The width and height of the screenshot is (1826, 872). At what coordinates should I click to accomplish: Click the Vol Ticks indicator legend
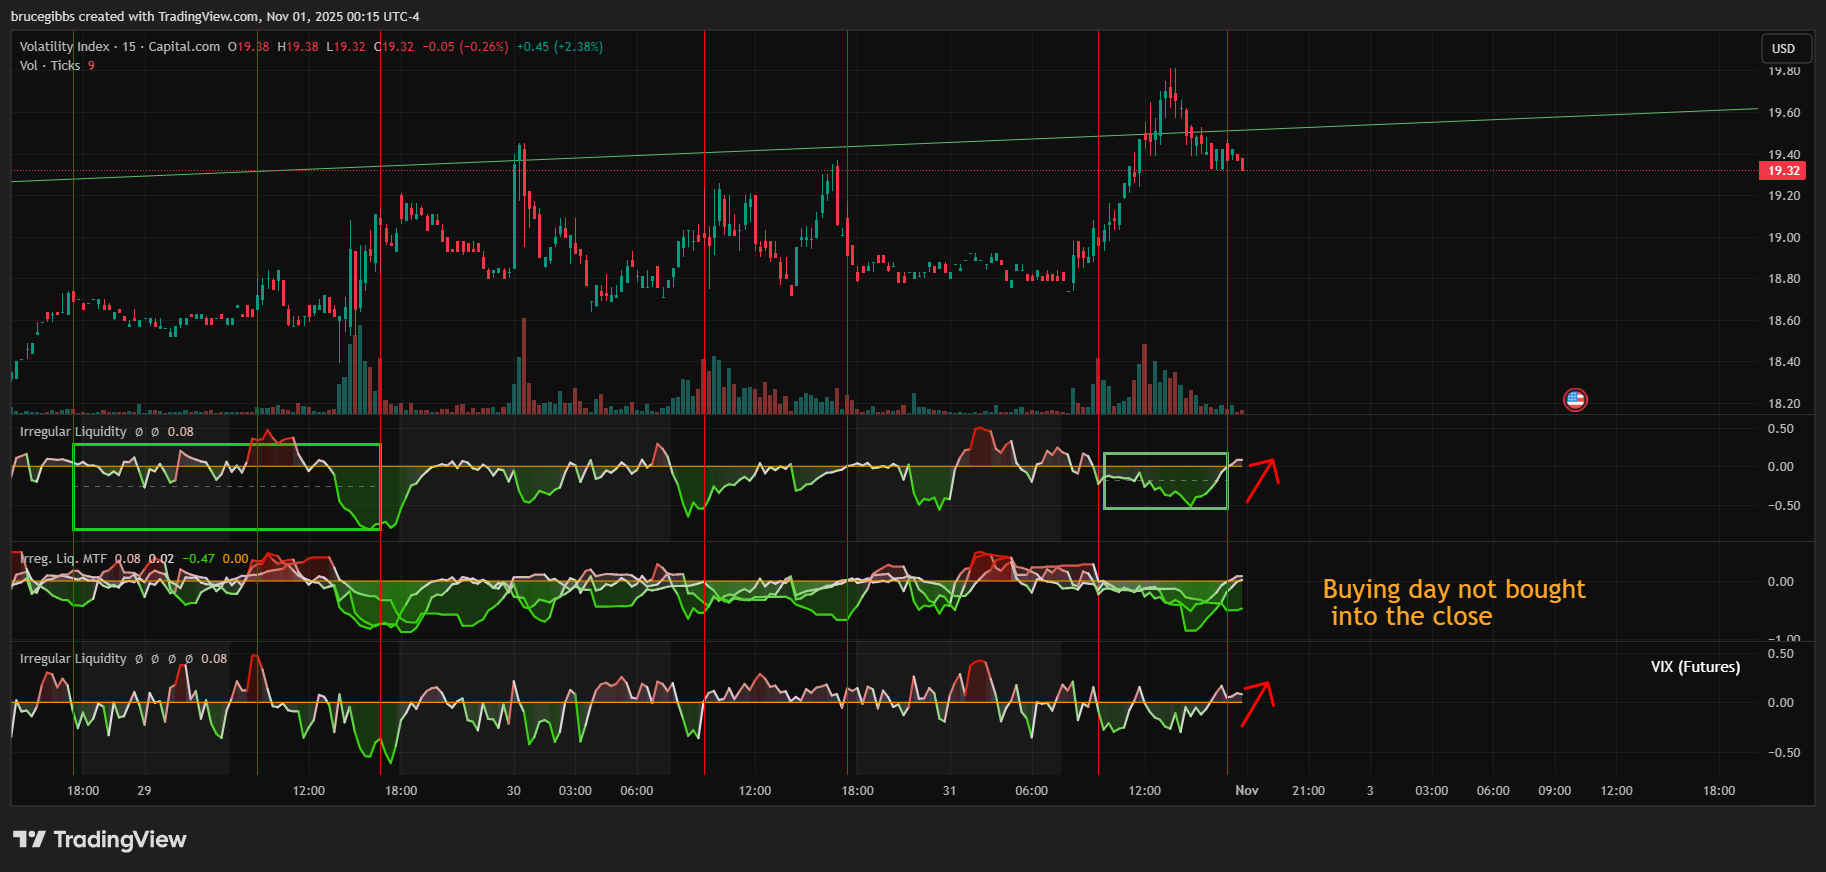pyautogui.click(x=49, y=66)
